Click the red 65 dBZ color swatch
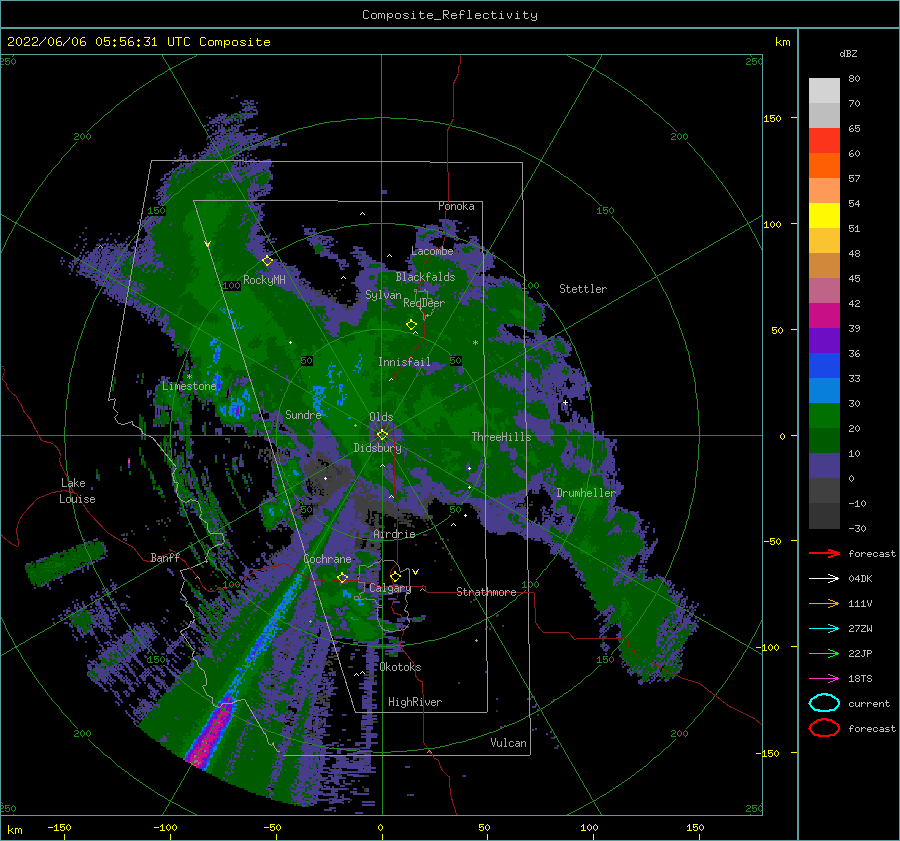 [x=824, y=140]
